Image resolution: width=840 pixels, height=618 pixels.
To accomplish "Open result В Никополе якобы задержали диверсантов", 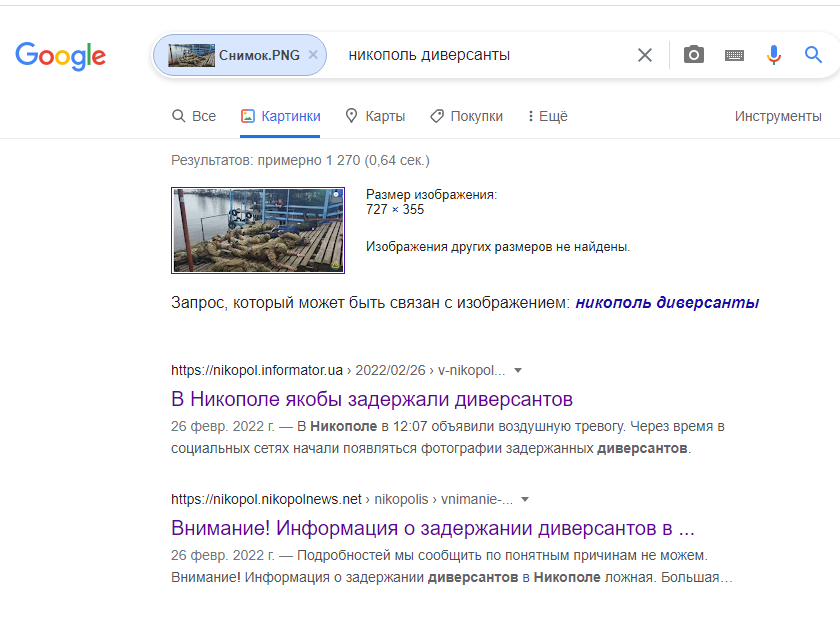I will click(372, 399).
